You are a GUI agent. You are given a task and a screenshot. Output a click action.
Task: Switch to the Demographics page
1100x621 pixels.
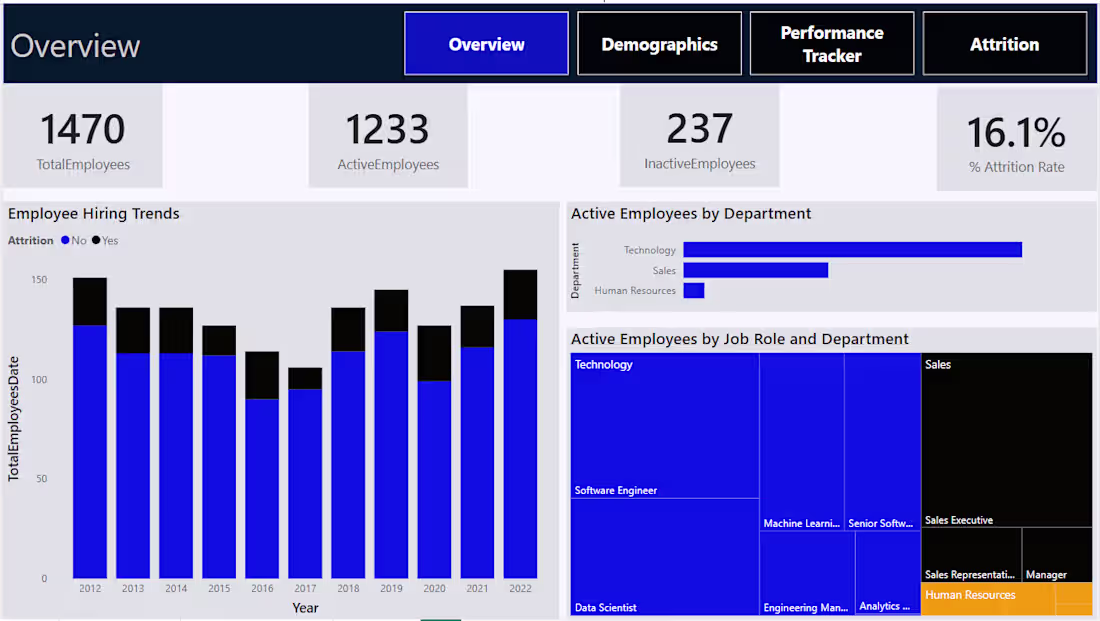[659, 43]
